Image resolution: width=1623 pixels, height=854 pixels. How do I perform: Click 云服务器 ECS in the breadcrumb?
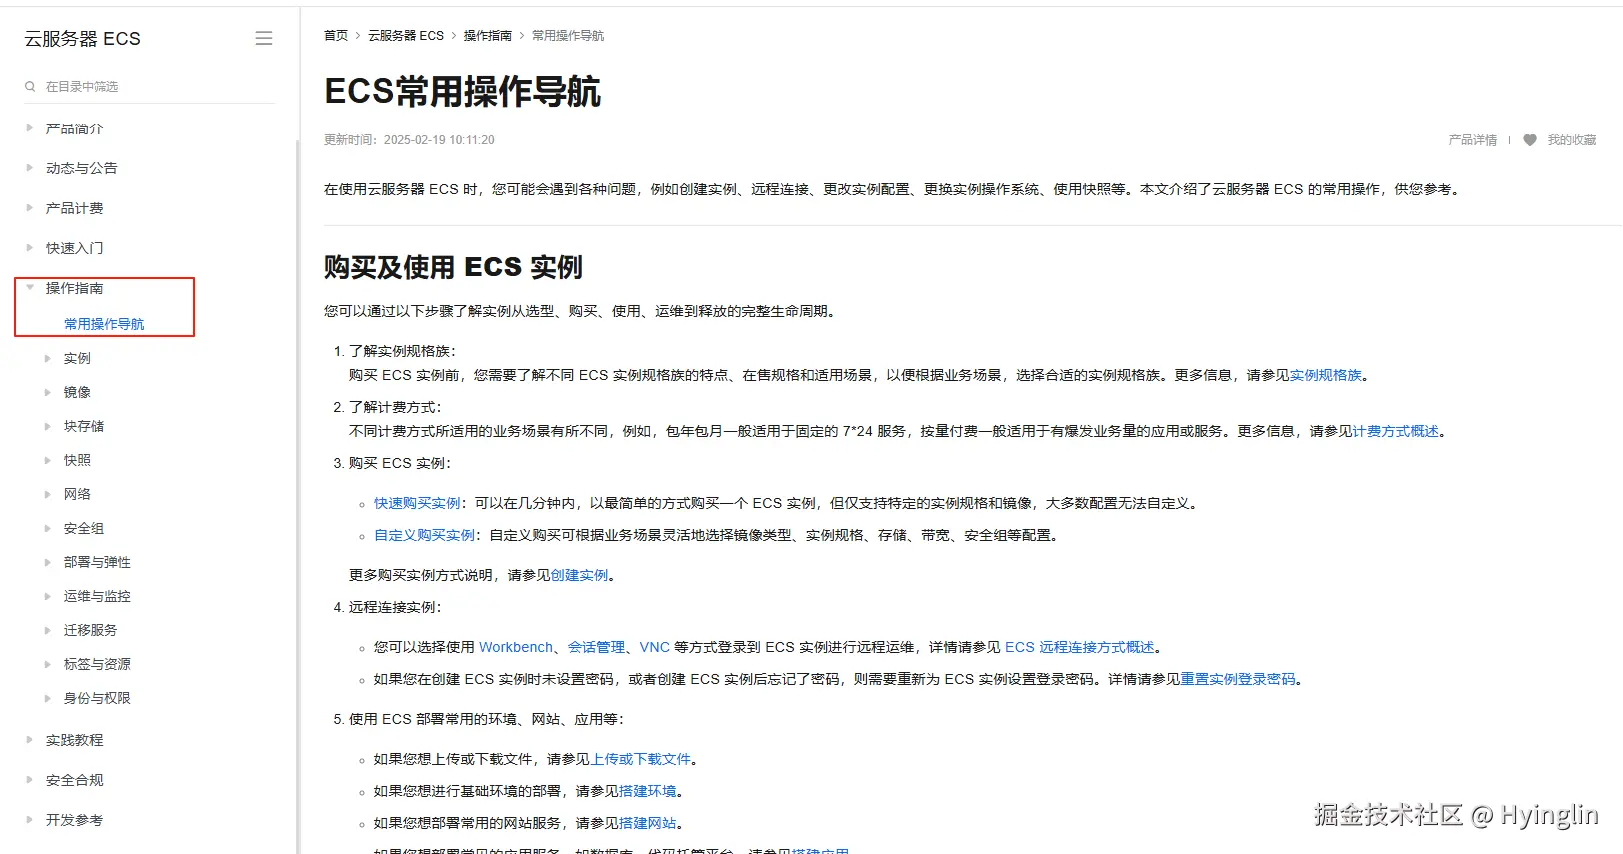tap(406, 36)
